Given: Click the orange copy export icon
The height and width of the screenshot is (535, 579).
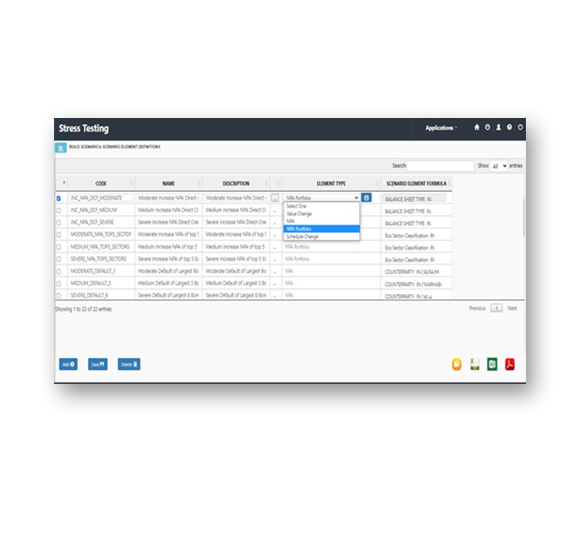Looking at the screenshot, I should 457,364.
